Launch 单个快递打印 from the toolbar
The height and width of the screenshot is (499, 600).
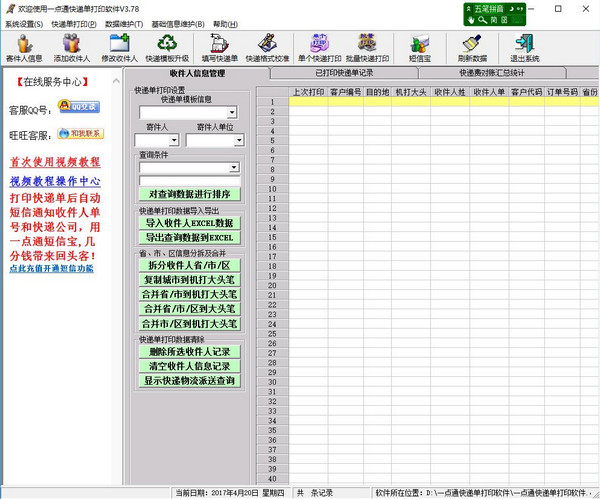tap(318, 47)
